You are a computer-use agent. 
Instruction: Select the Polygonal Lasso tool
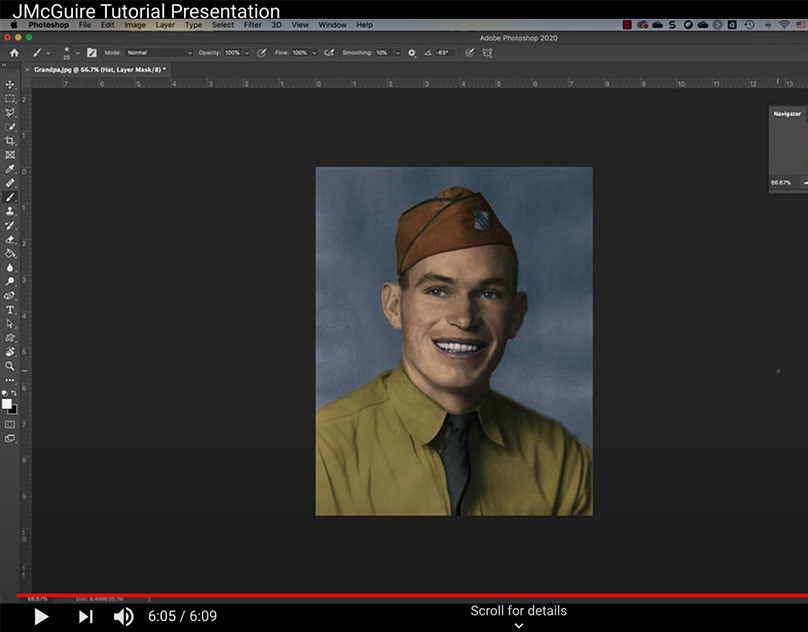(x=10, y=112)
